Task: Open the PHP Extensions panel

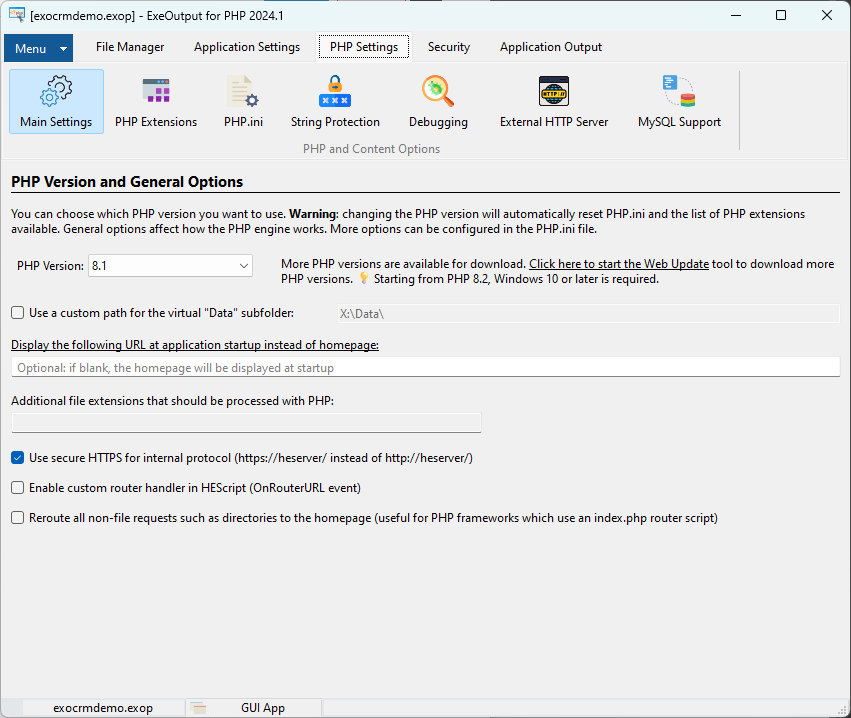Action: click(155, 100)
